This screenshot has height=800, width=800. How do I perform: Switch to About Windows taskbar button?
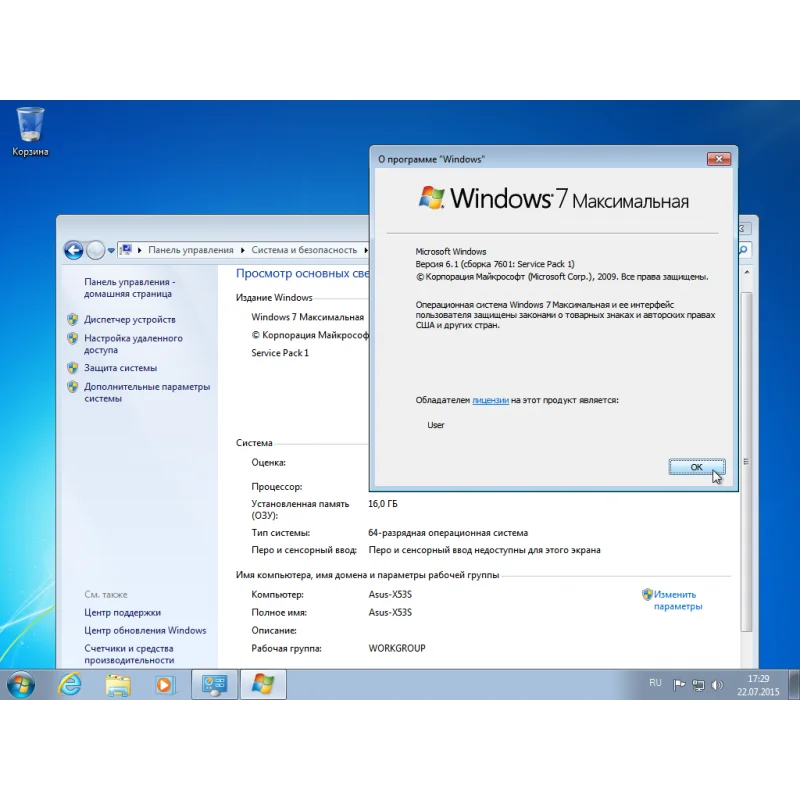pos(263,684)
